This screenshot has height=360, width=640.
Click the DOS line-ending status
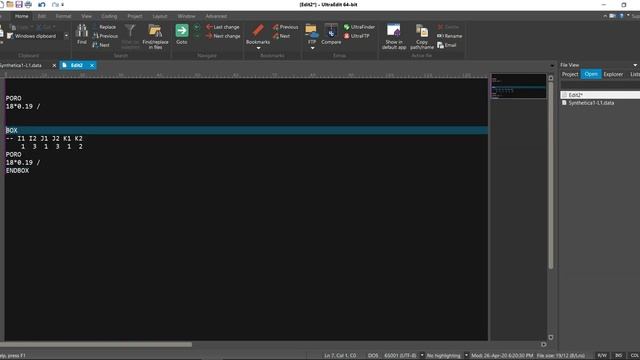(x=373, y=356)
